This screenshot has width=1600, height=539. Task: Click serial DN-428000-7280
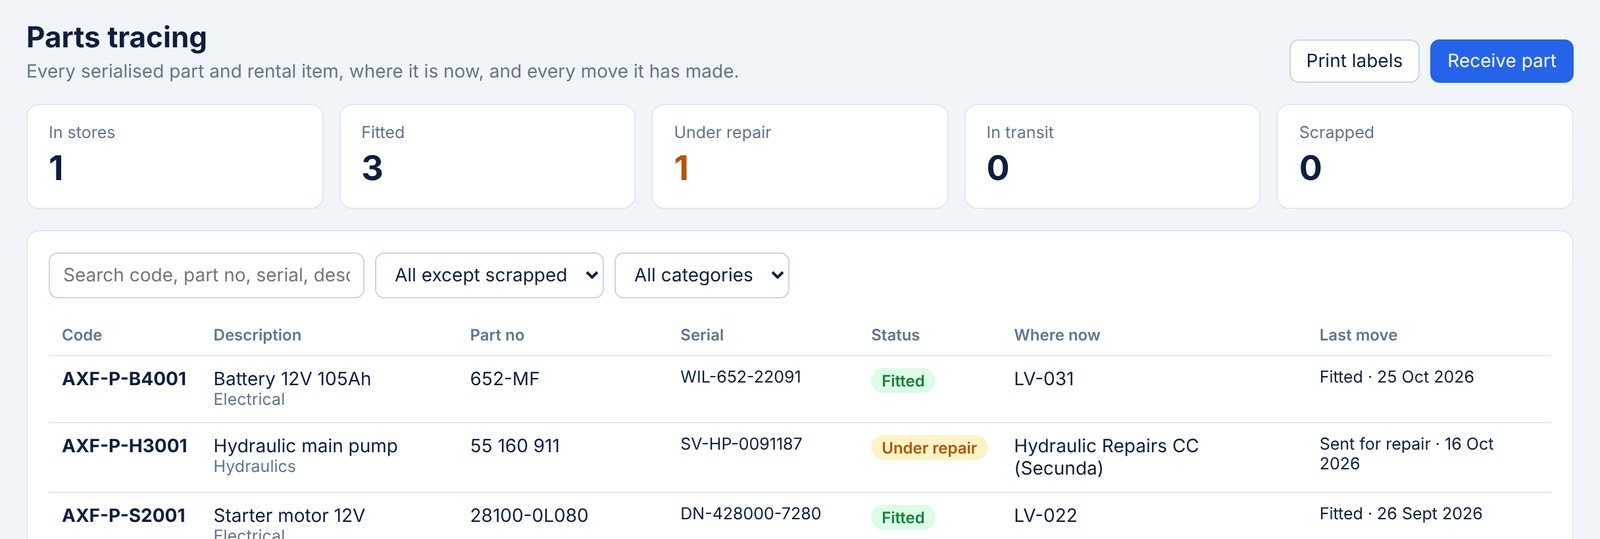tap(751, 514)
